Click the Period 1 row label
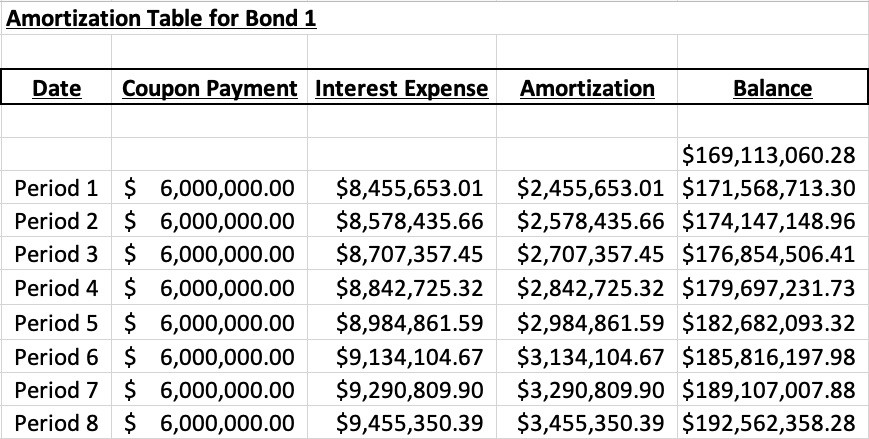The height and width of the screenshot is (439, 869). (57, 187)
